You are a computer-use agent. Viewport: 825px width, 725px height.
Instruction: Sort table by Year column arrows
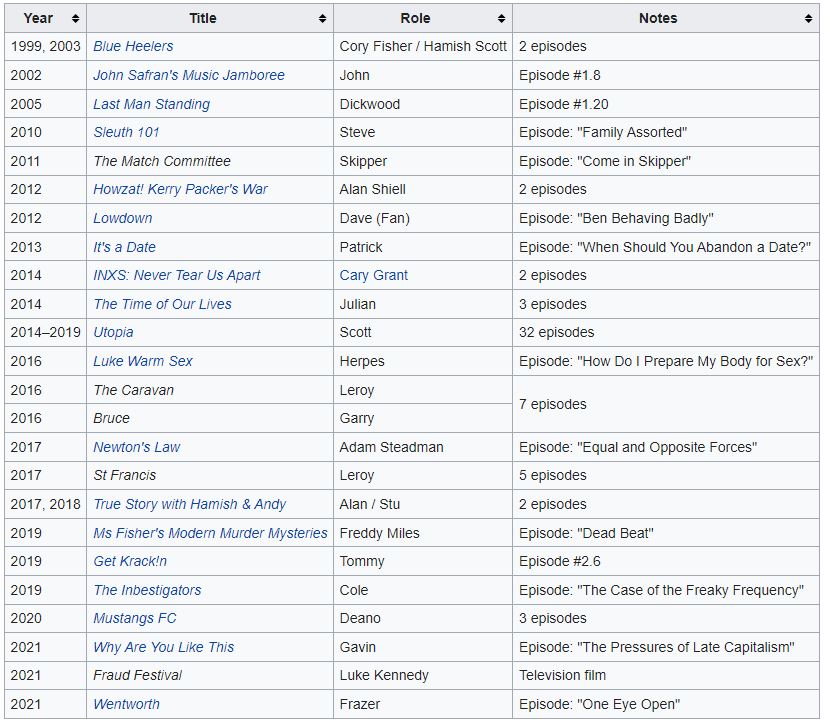[x=75, y=18]
